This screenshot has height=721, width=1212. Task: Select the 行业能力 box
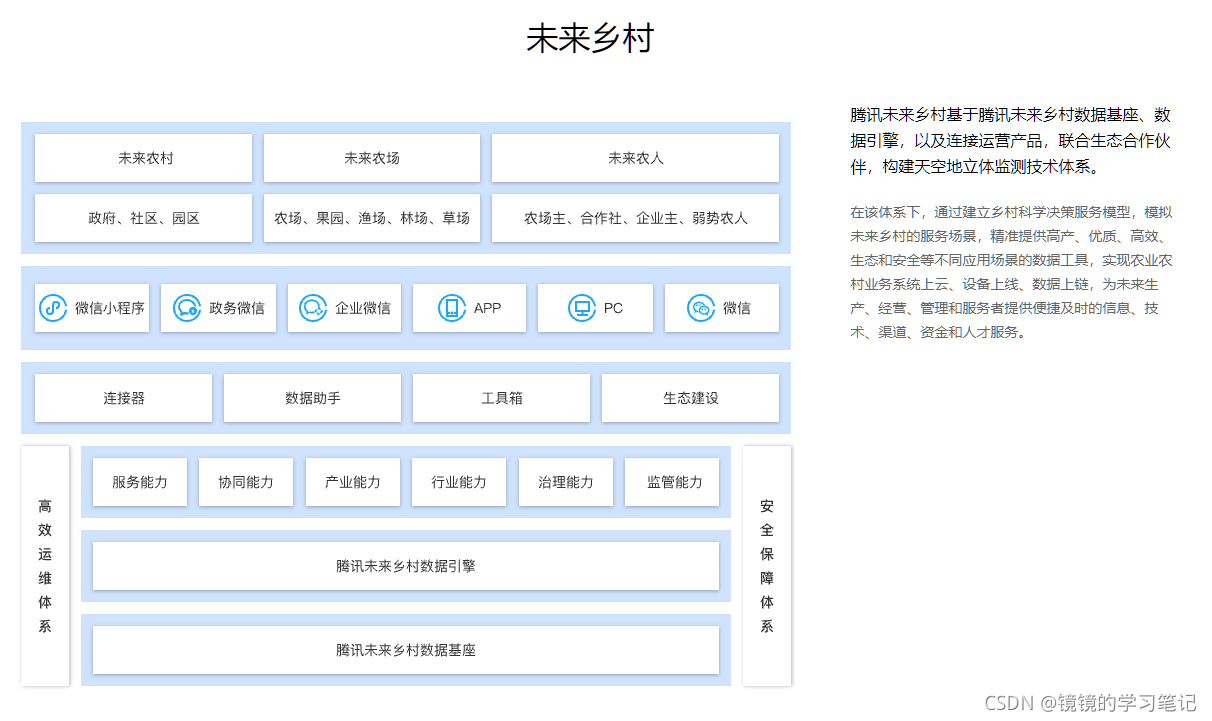pyautogui.click(x=459, y=482)
